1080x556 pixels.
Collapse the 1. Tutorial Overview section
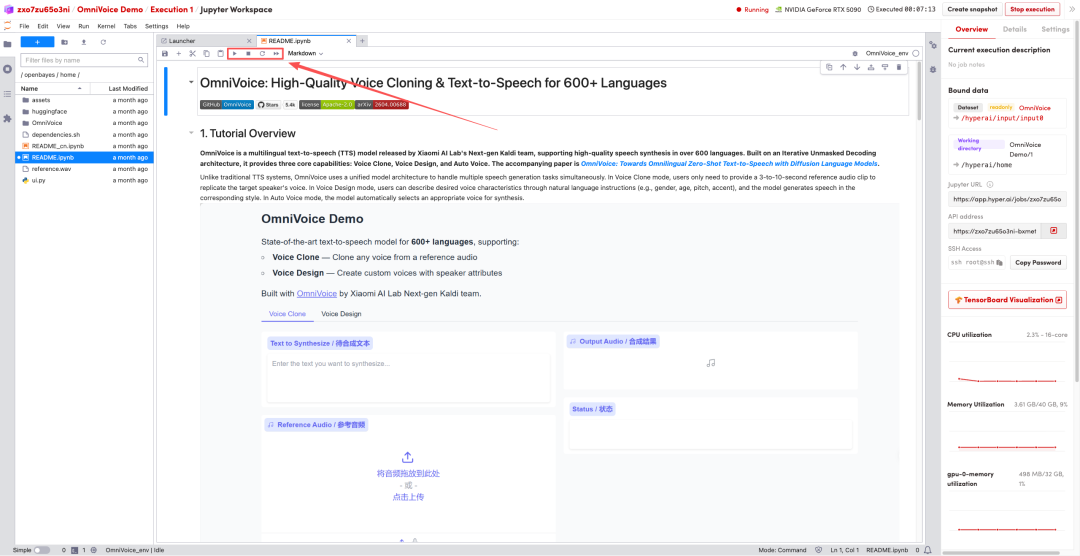191,133
